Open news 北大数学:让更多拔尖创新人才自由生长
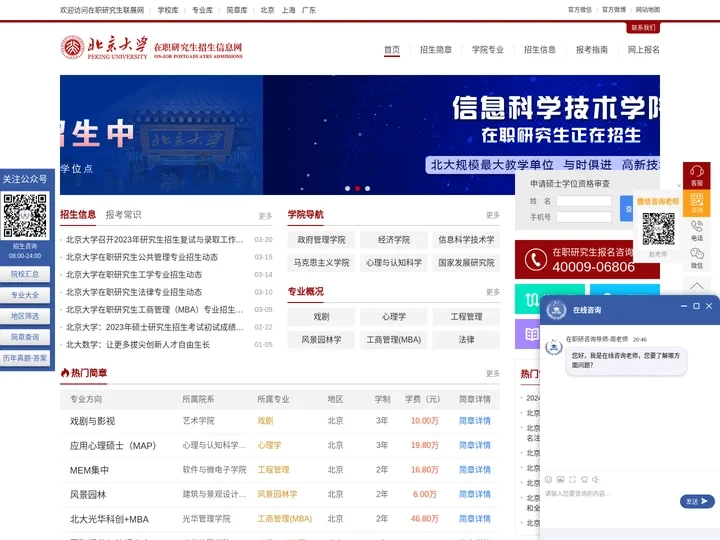720x540 pixels. point(138,344)
